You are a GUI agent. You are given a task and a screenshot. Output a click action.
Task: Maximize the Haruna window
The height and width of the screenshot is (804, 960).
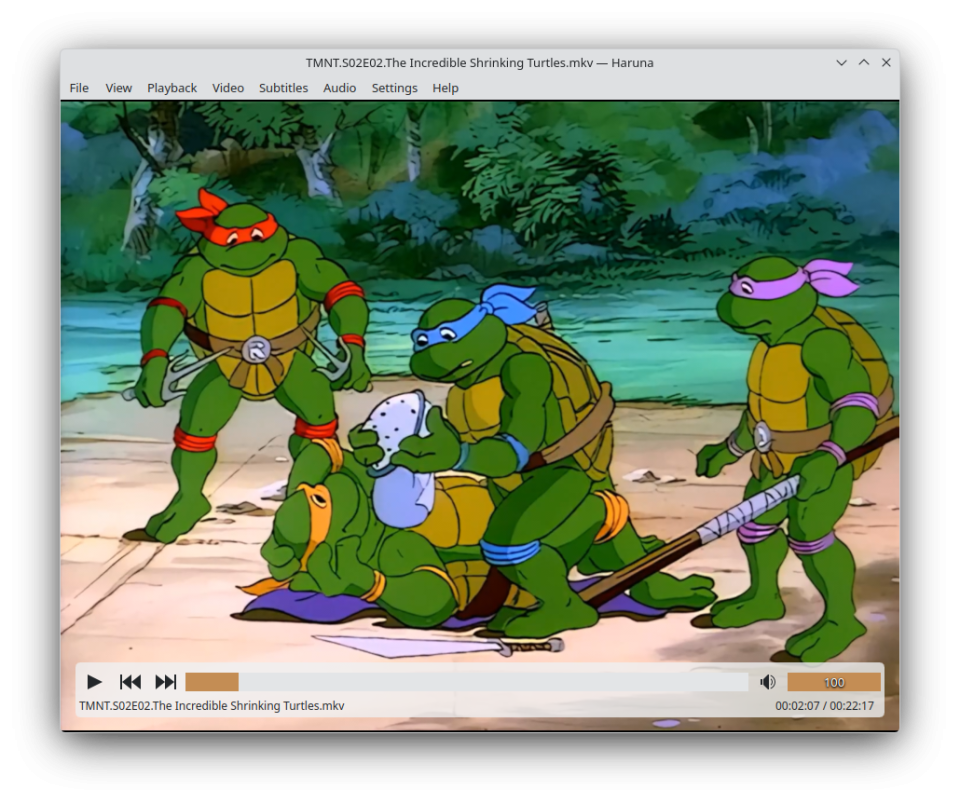point(864,62)
